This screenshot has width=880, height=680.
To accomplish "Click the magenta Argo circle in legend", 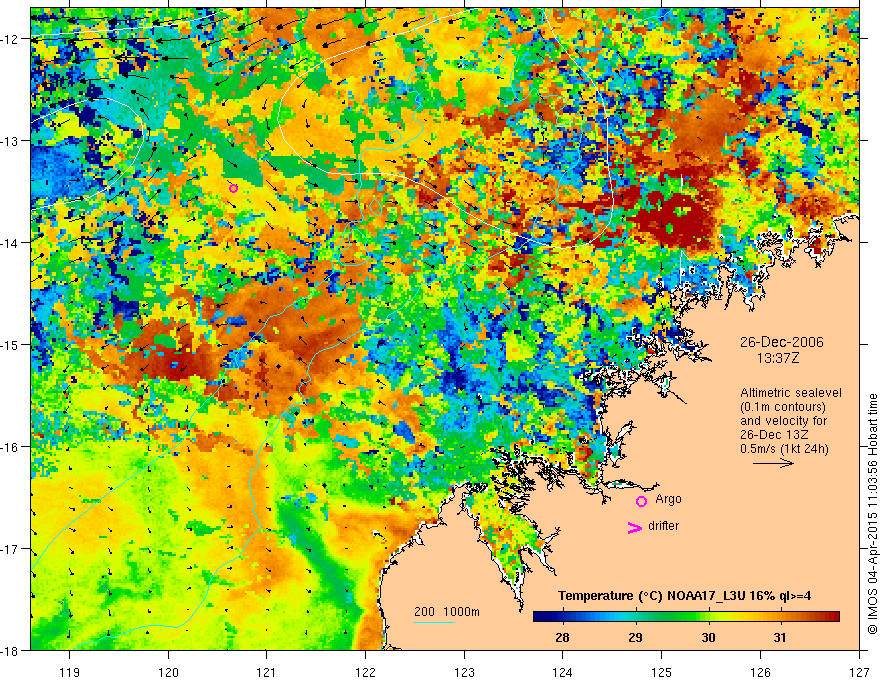I will click(641, 501).
